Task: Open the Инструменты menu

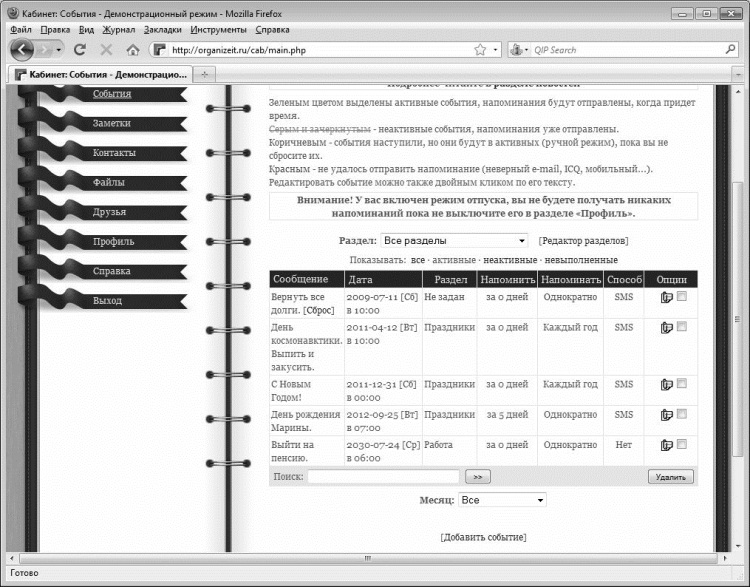Action: tap(218, 30)
